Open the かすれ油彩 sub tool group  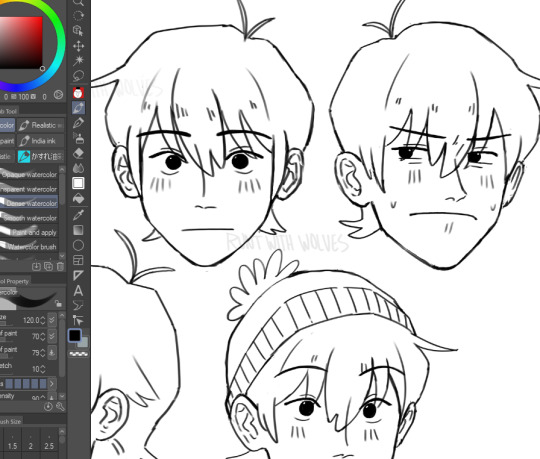coord(41,156)
